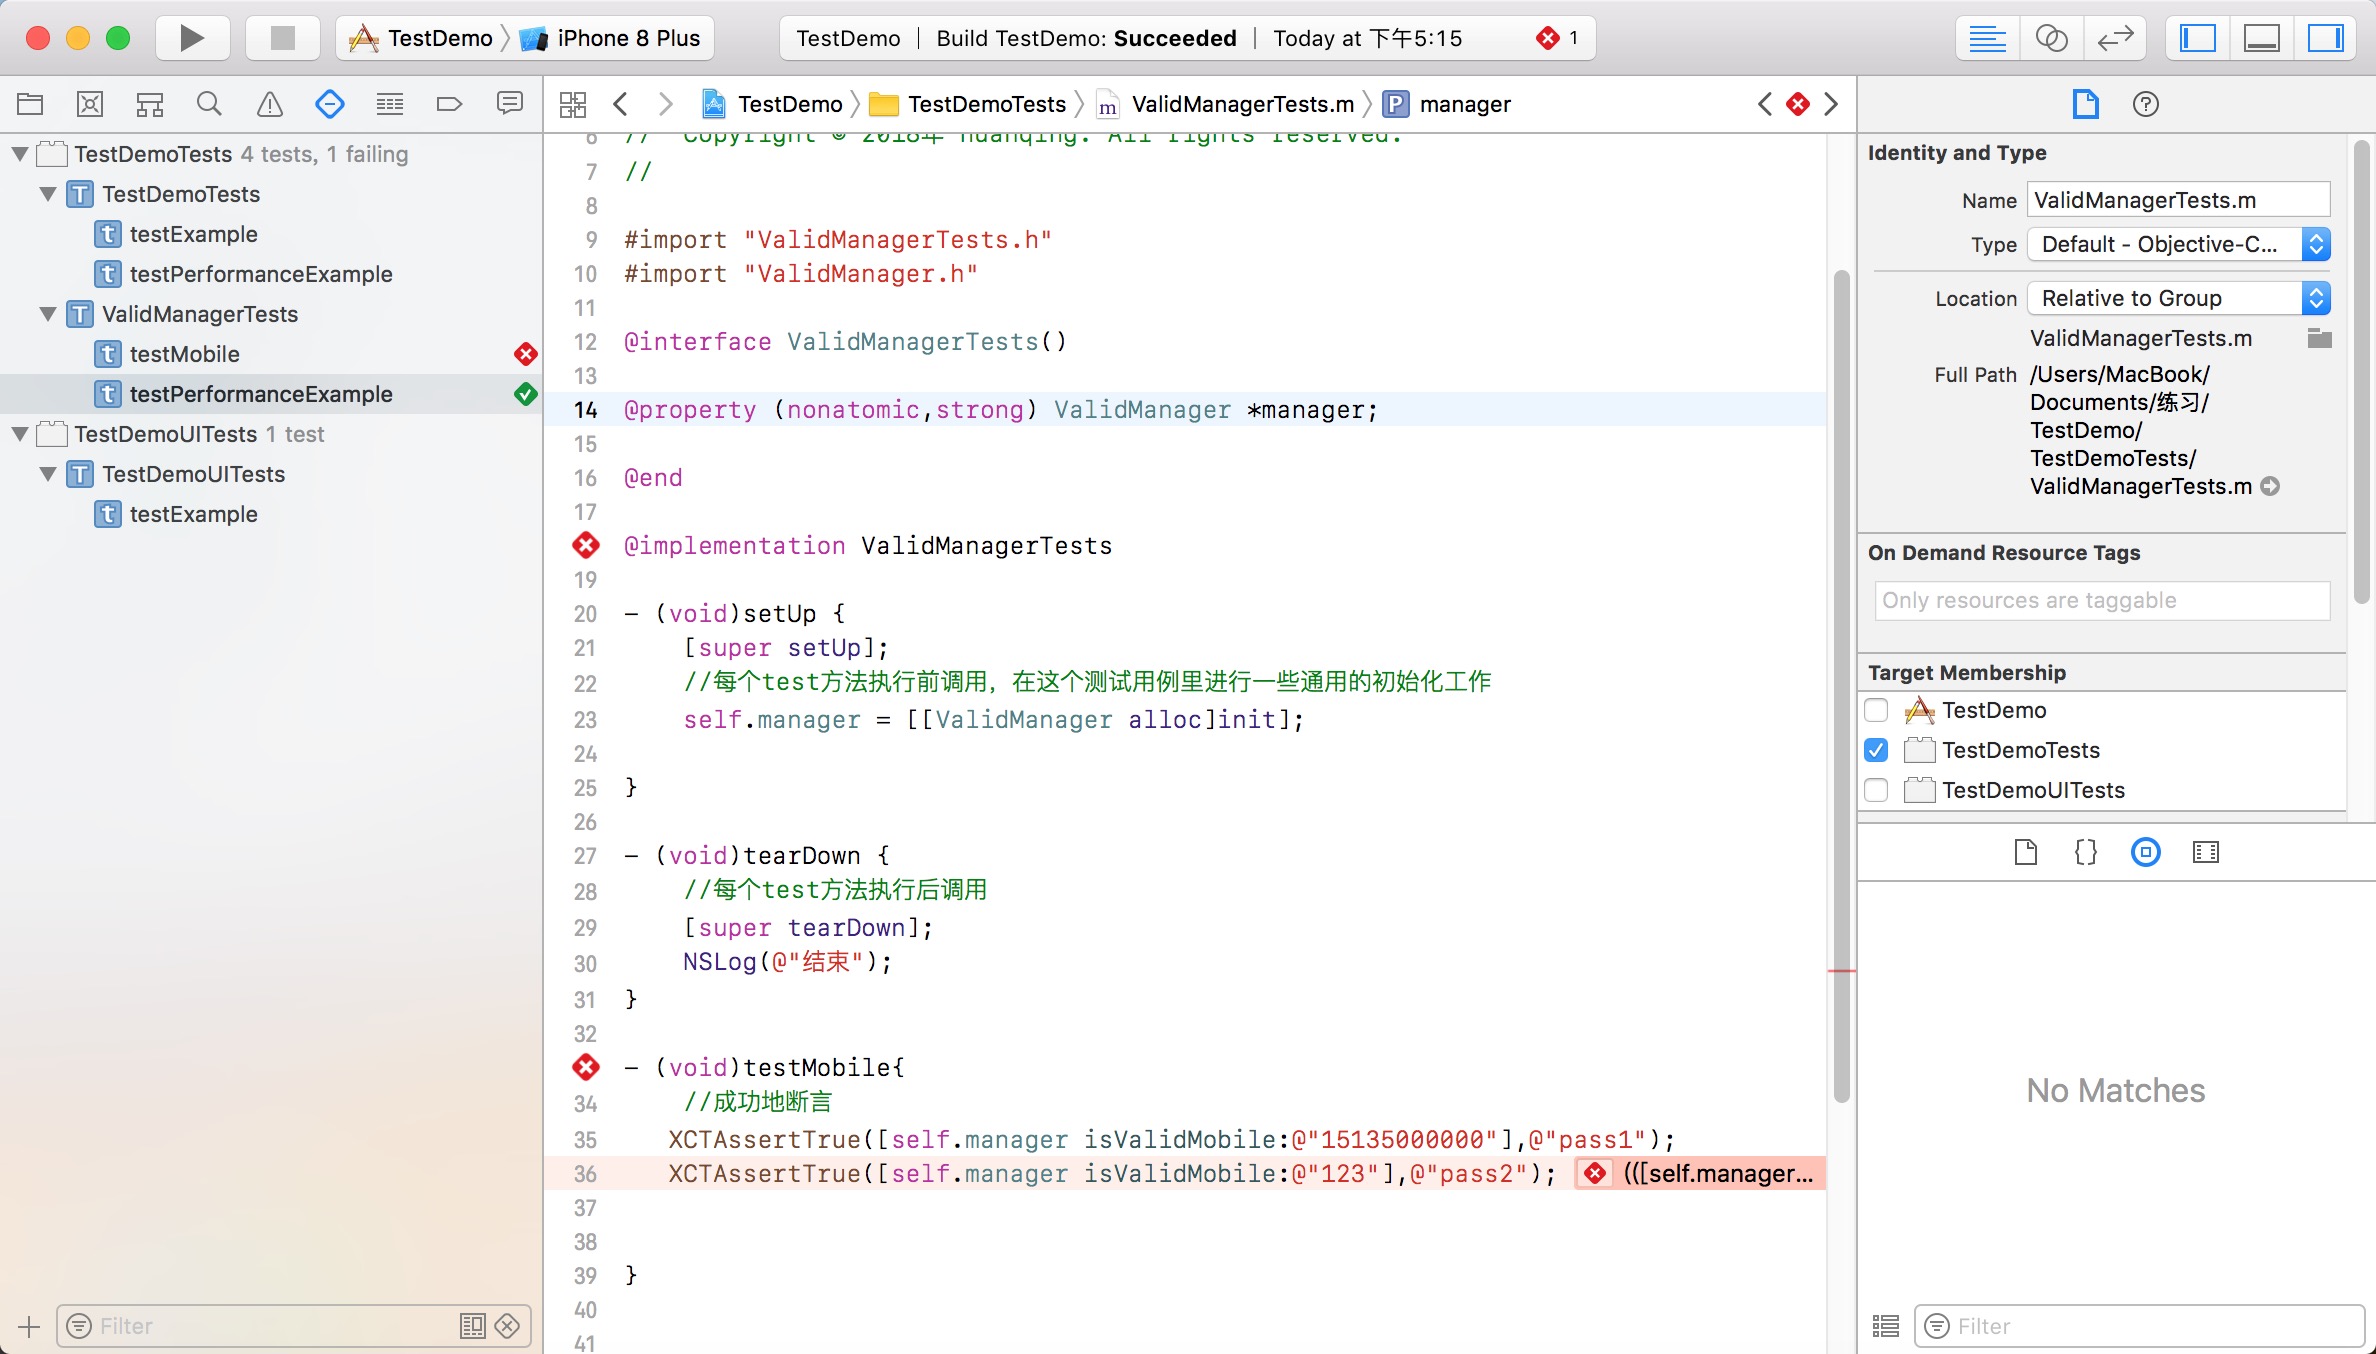The width and height of the screenshot is (2376, 1354).
Task: Enable TestDemoUITests target membership
Action: (1876, 790)
